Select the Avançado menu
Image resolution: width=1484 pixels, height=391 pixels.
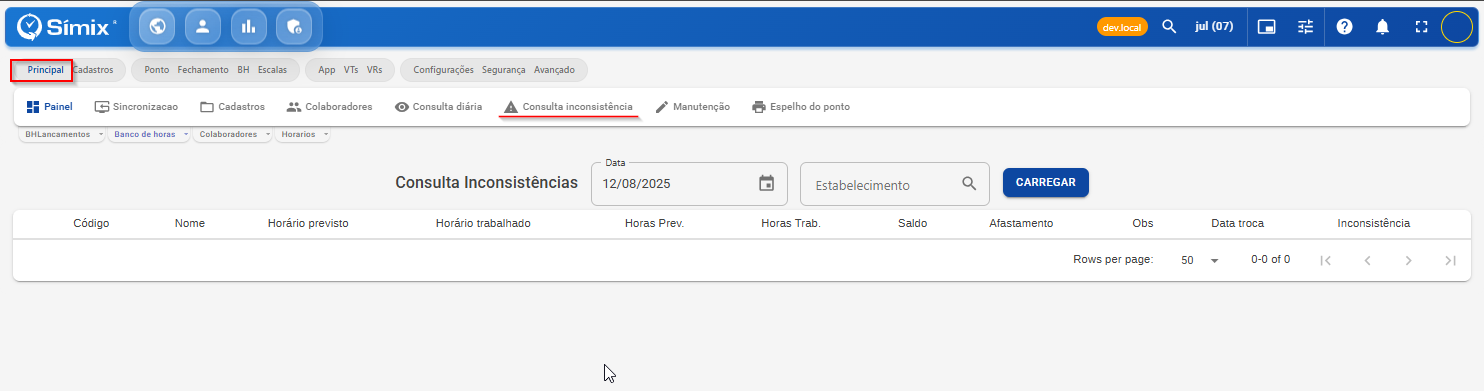coord(554,70)
